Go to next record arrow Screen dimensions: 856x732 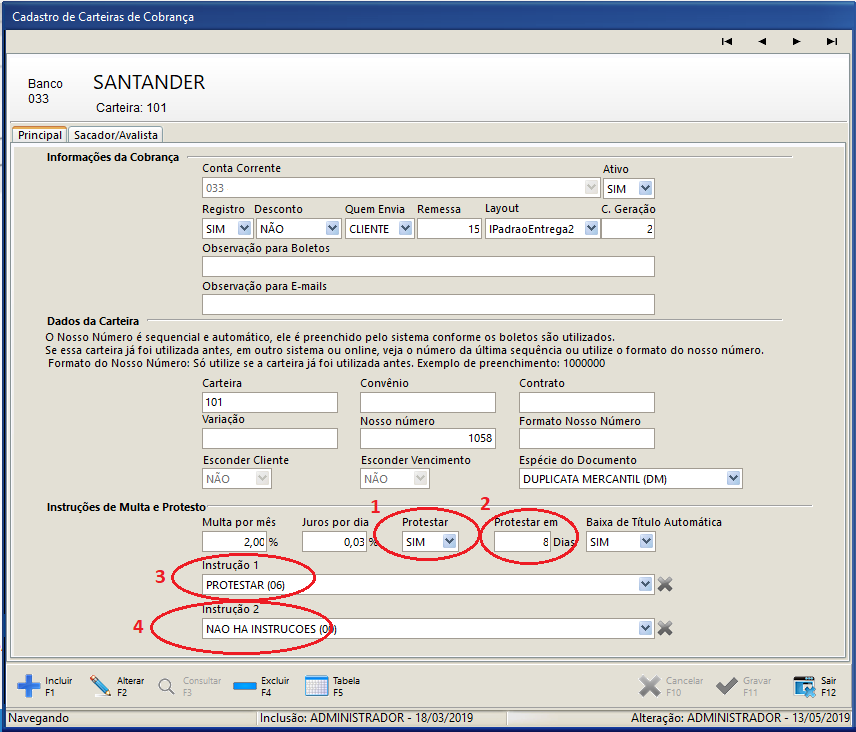pos(796,41)
